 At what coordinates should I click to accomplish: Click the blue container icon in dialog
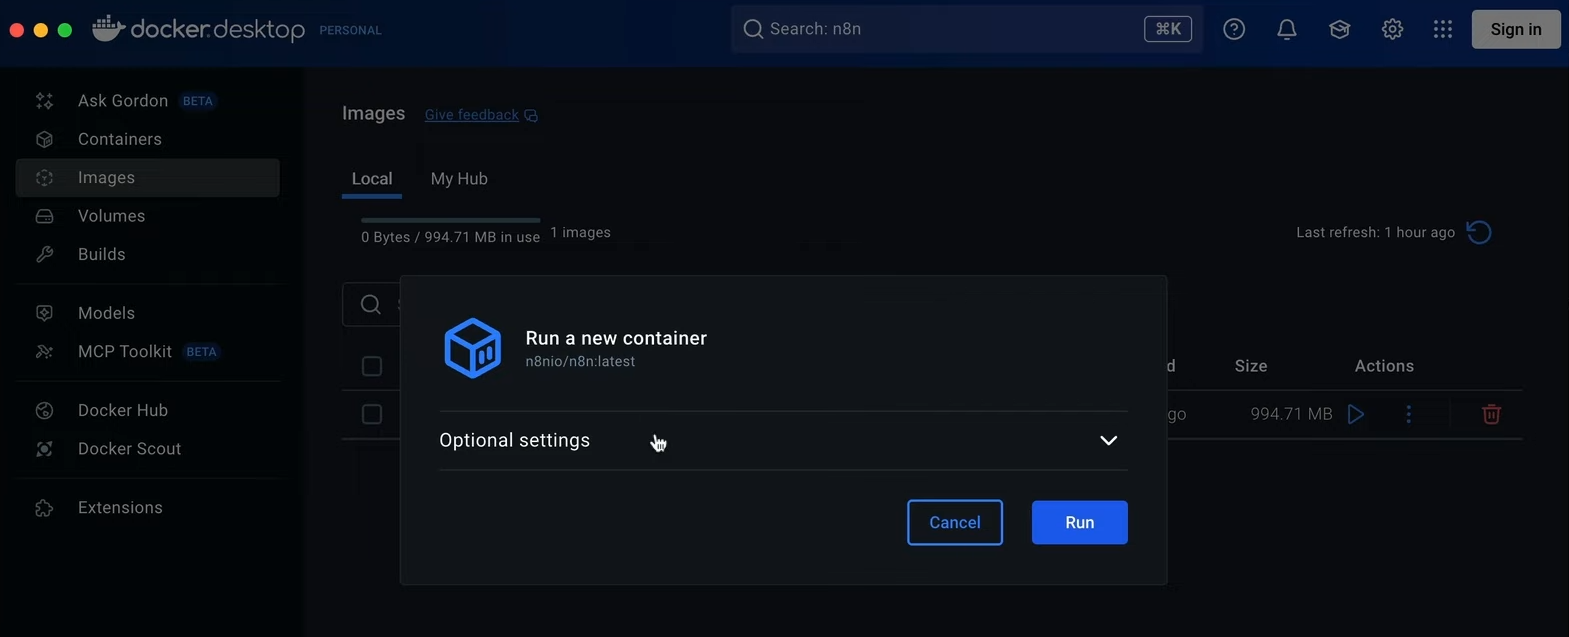tap(472, 348)
